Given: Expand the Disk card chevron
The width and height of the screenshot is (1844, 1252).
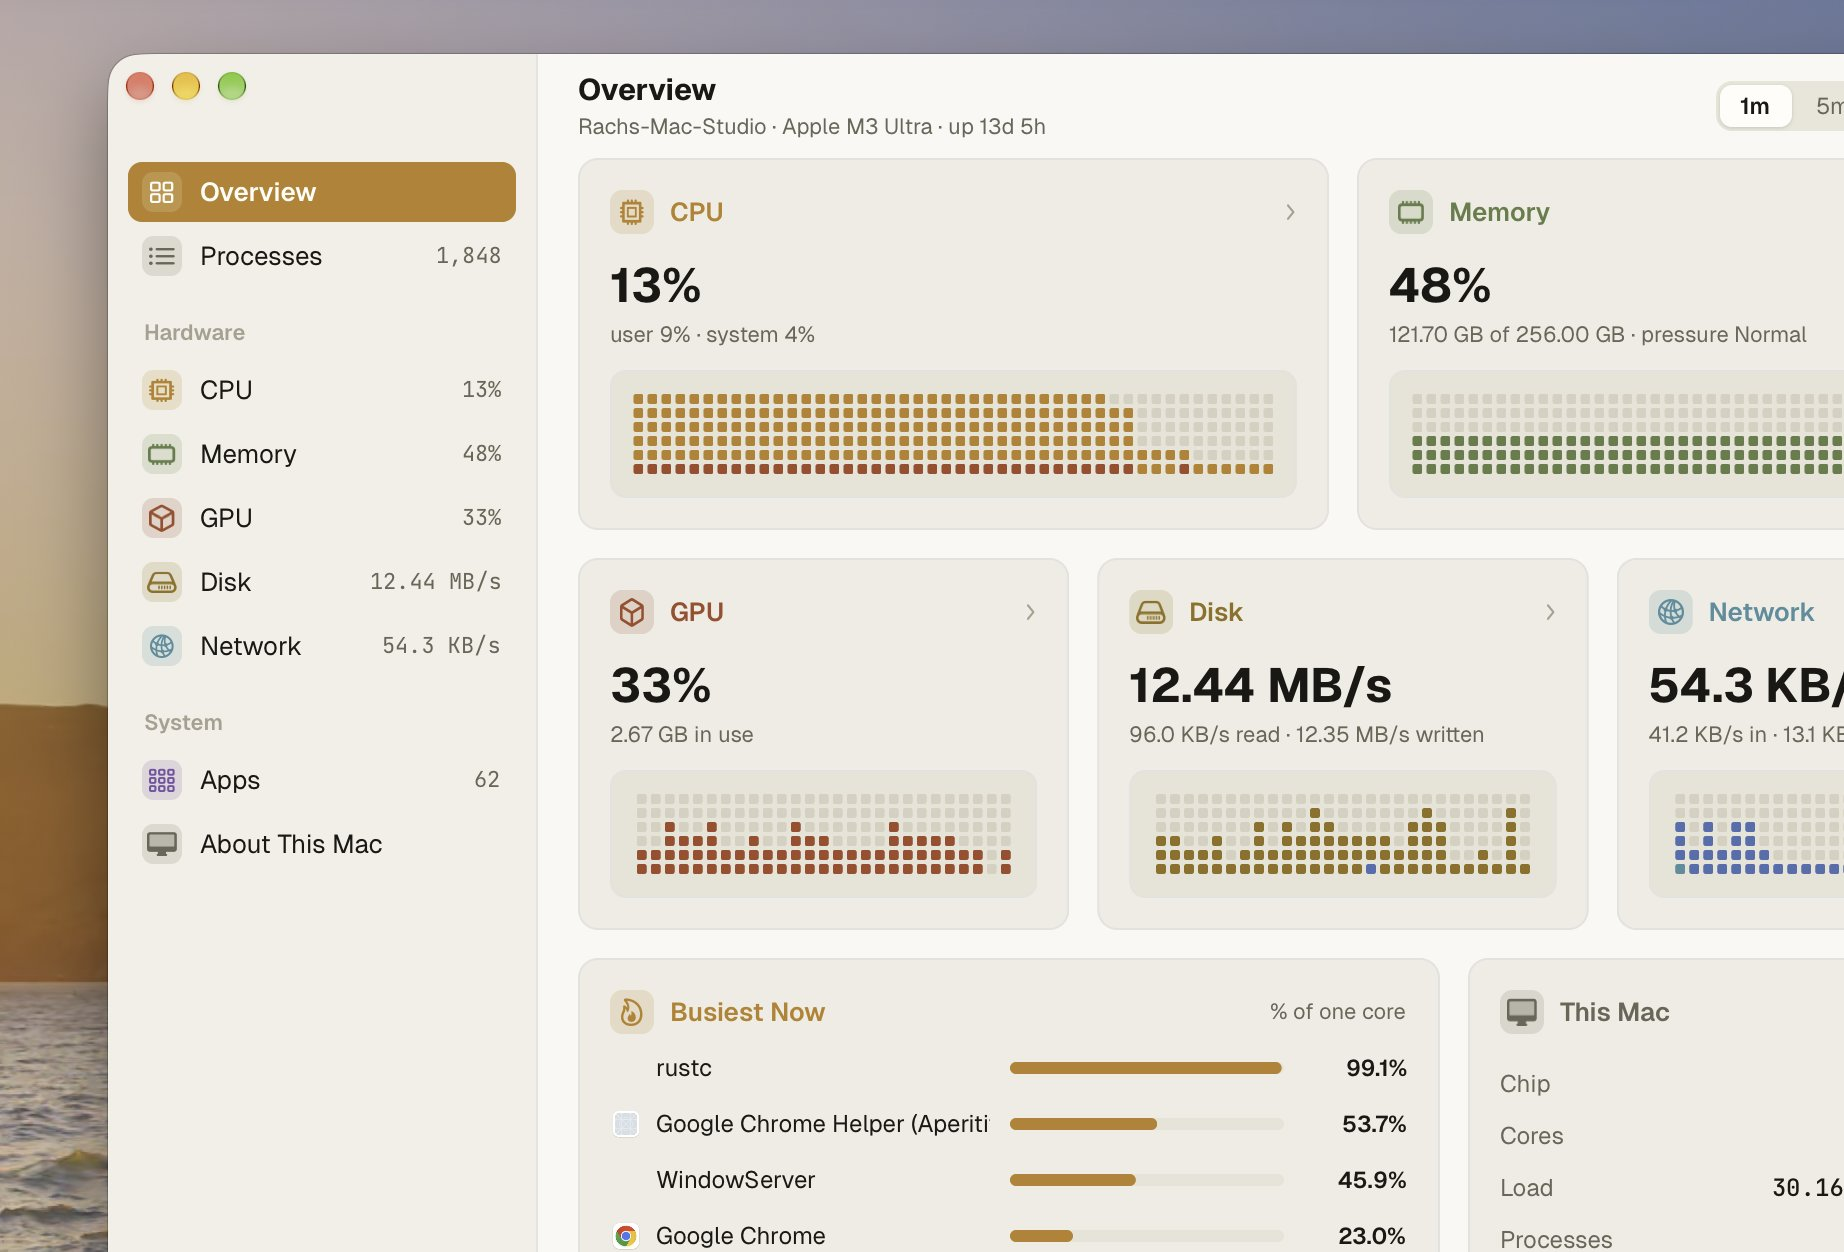Looking at the screenshot, I should [1550, 612].
